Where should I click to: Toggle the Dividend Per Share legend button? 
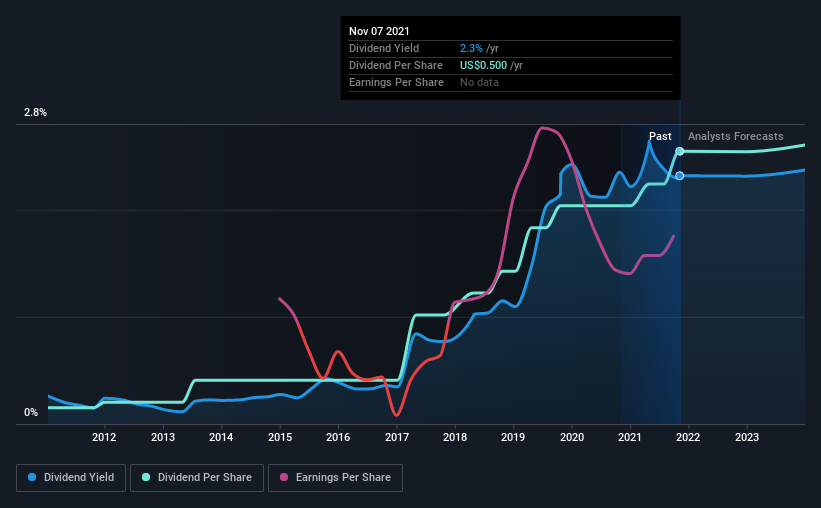point(197,478)
